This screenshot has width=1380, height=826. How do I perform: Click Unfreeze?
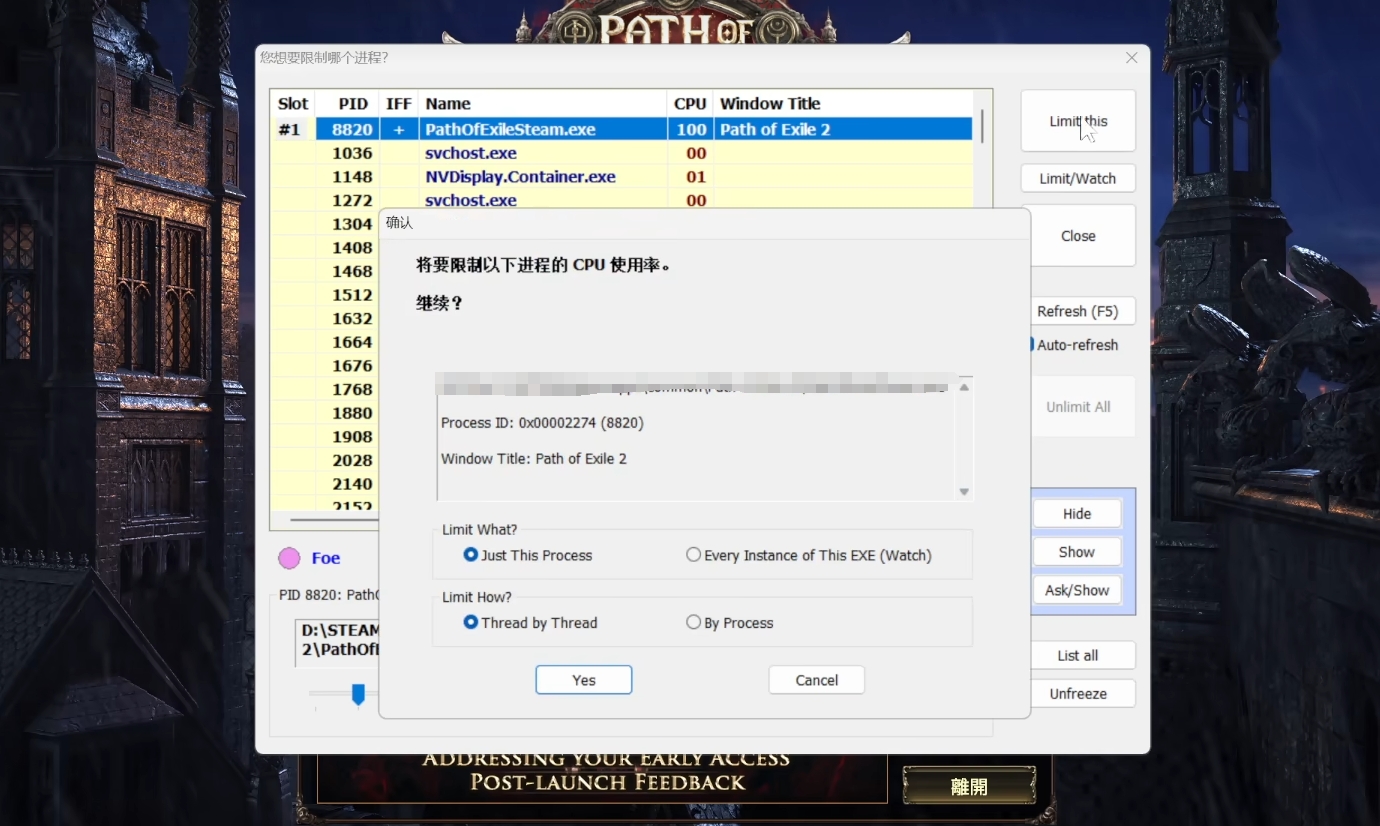pos(1082,692)
